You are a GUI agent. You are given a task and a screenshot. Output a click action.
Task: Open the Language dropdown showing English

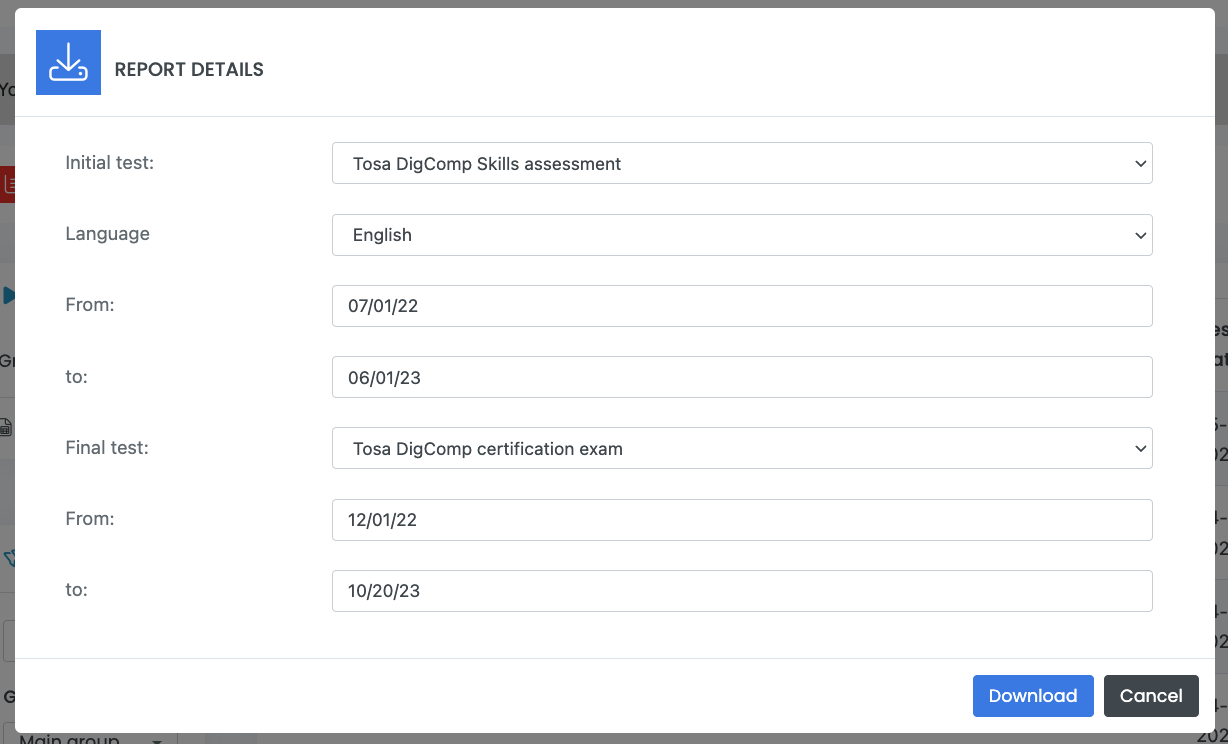[742, 235]
